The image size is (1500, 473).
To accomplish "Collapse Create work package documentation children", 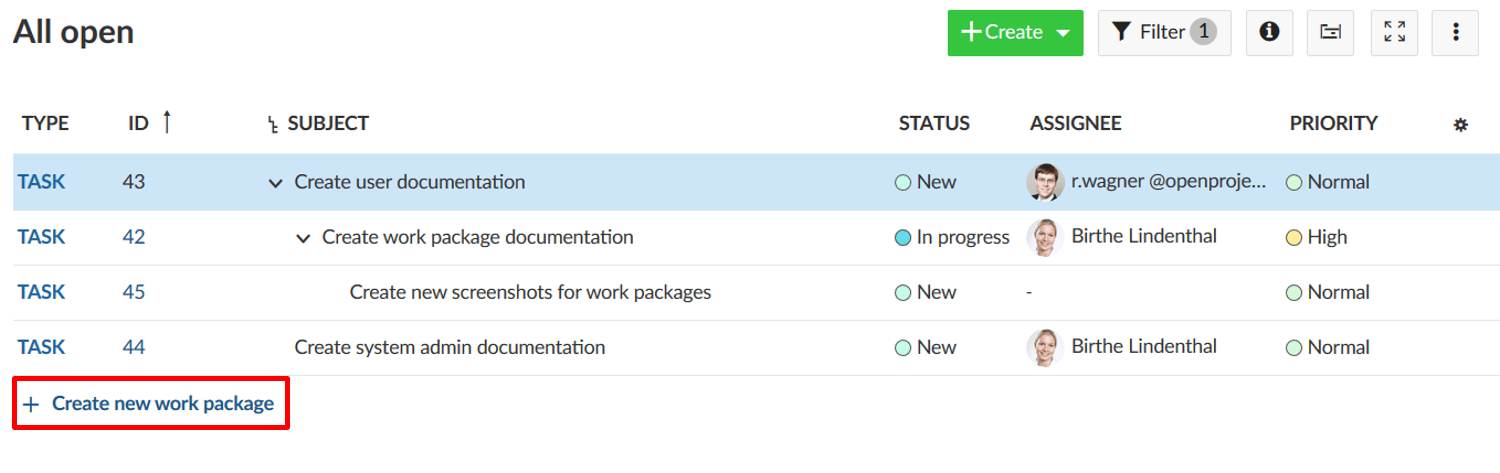I will click(303, 238).
